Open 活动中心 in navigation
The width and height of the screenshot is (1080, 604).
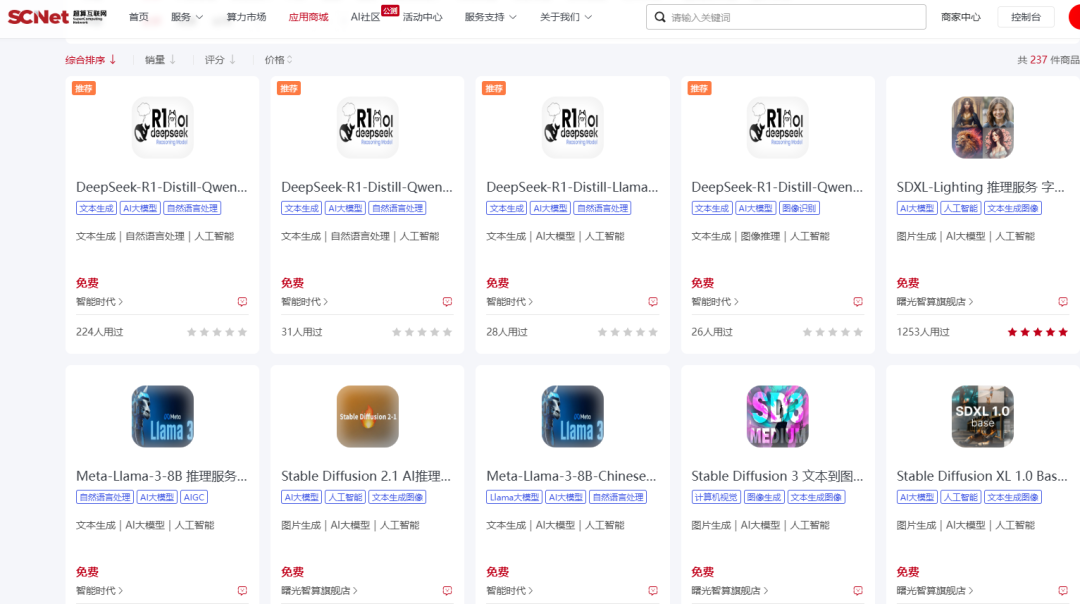coord(422,17)
